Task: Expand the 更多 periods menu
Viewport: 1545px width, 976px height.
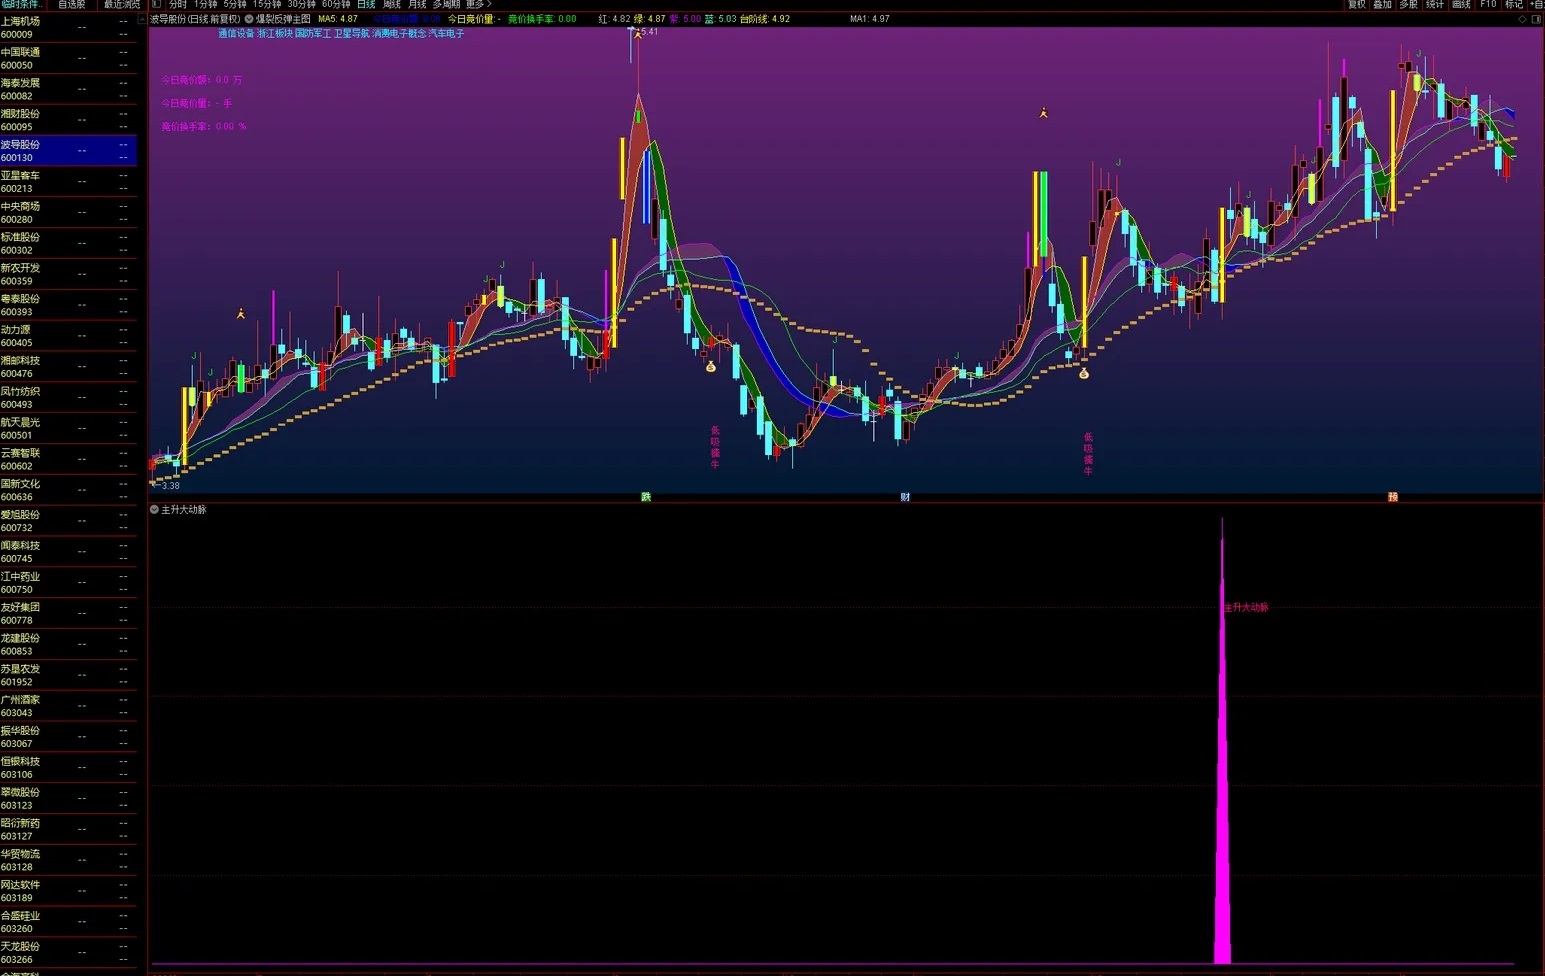Action: (x=478, y=5)
